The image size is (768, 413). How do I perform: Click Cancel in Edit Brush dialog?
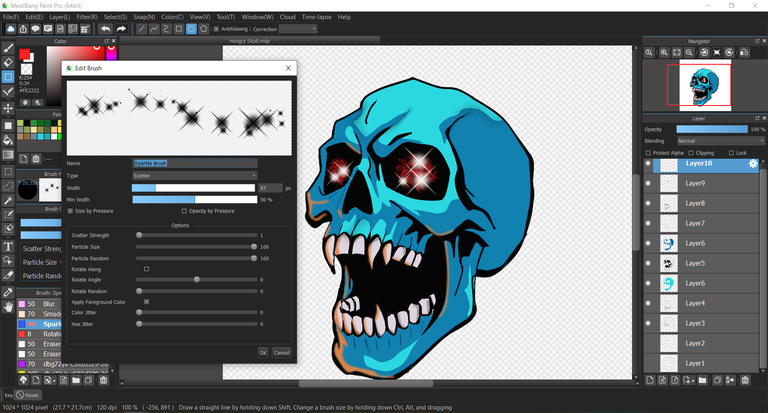(x=282, y=353)
